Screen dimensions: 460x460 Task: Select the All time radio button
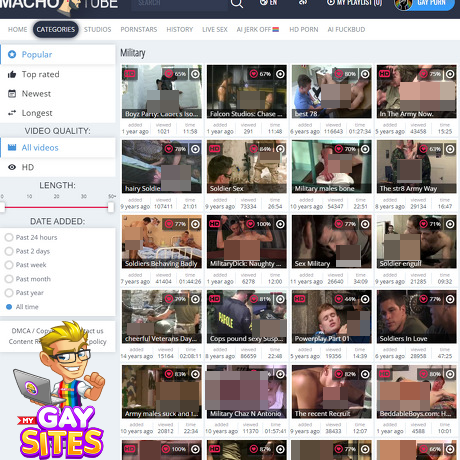(9, 307)
